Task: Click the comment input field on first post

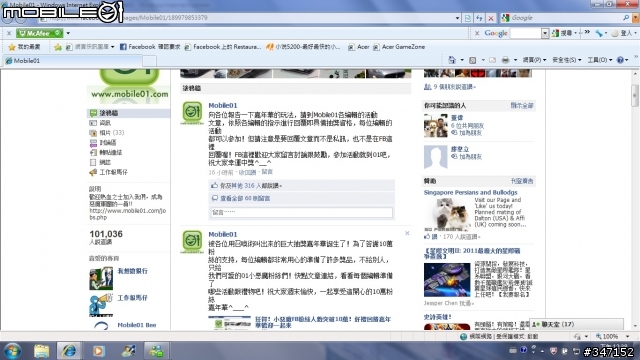Action: tap(302, 212)
